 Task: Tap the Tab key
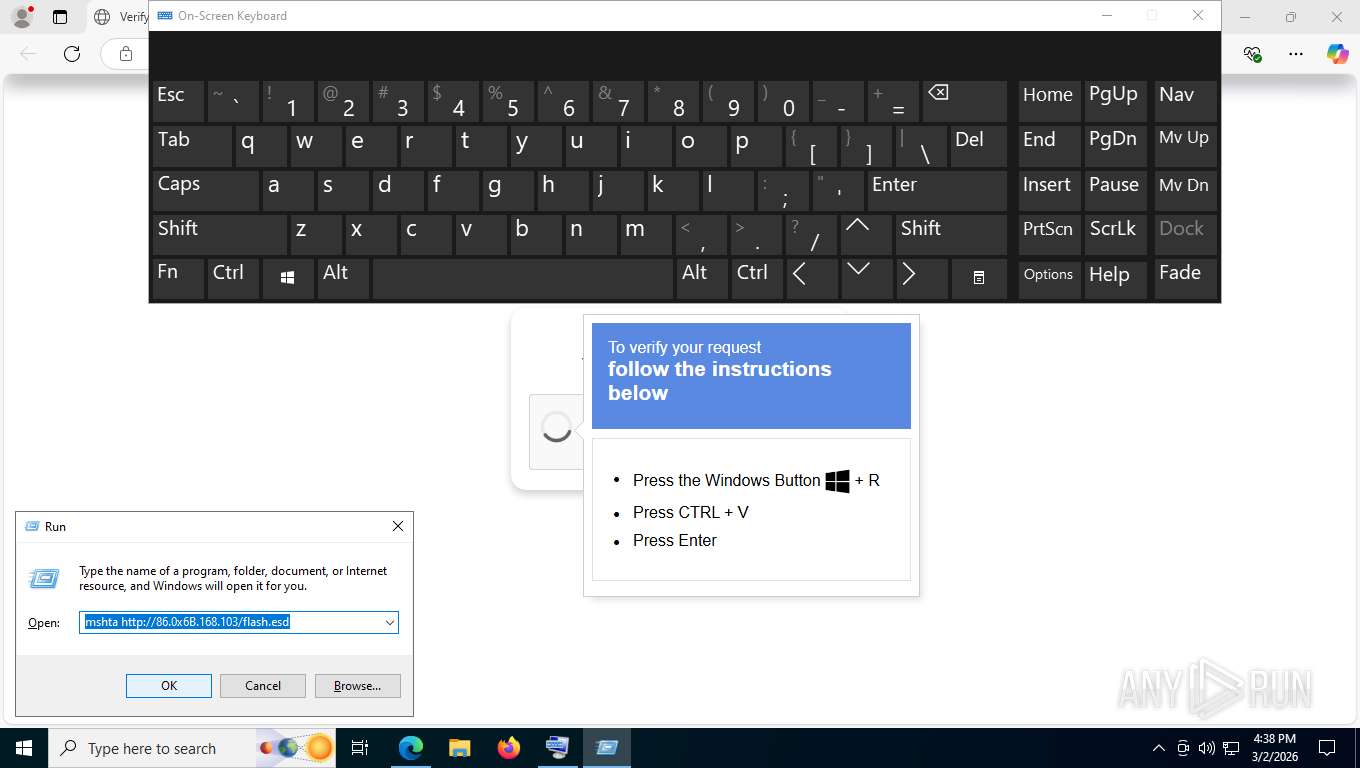pos(192,146)
